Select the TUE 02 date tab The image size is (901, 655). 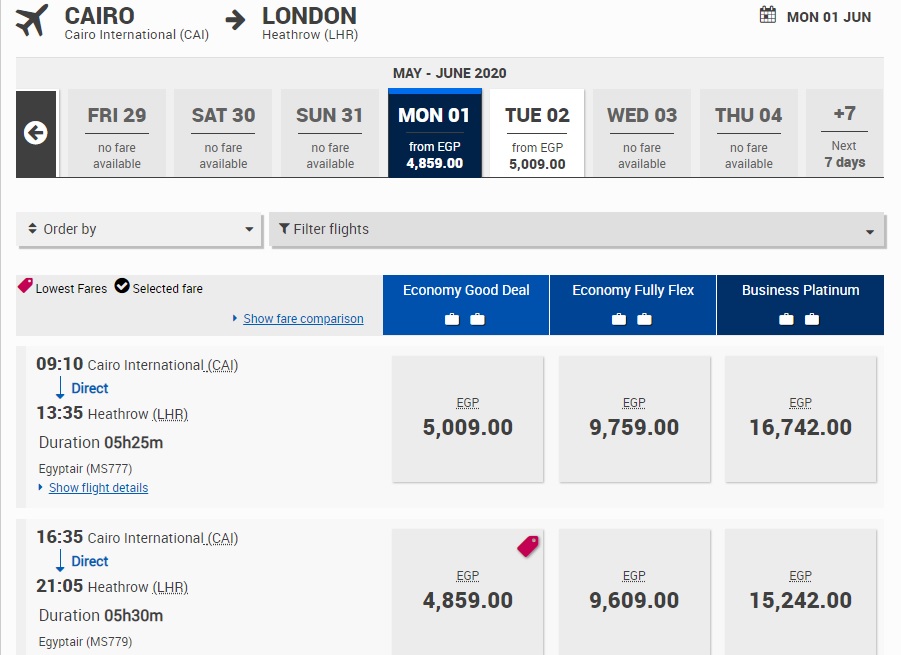(537, 133)
